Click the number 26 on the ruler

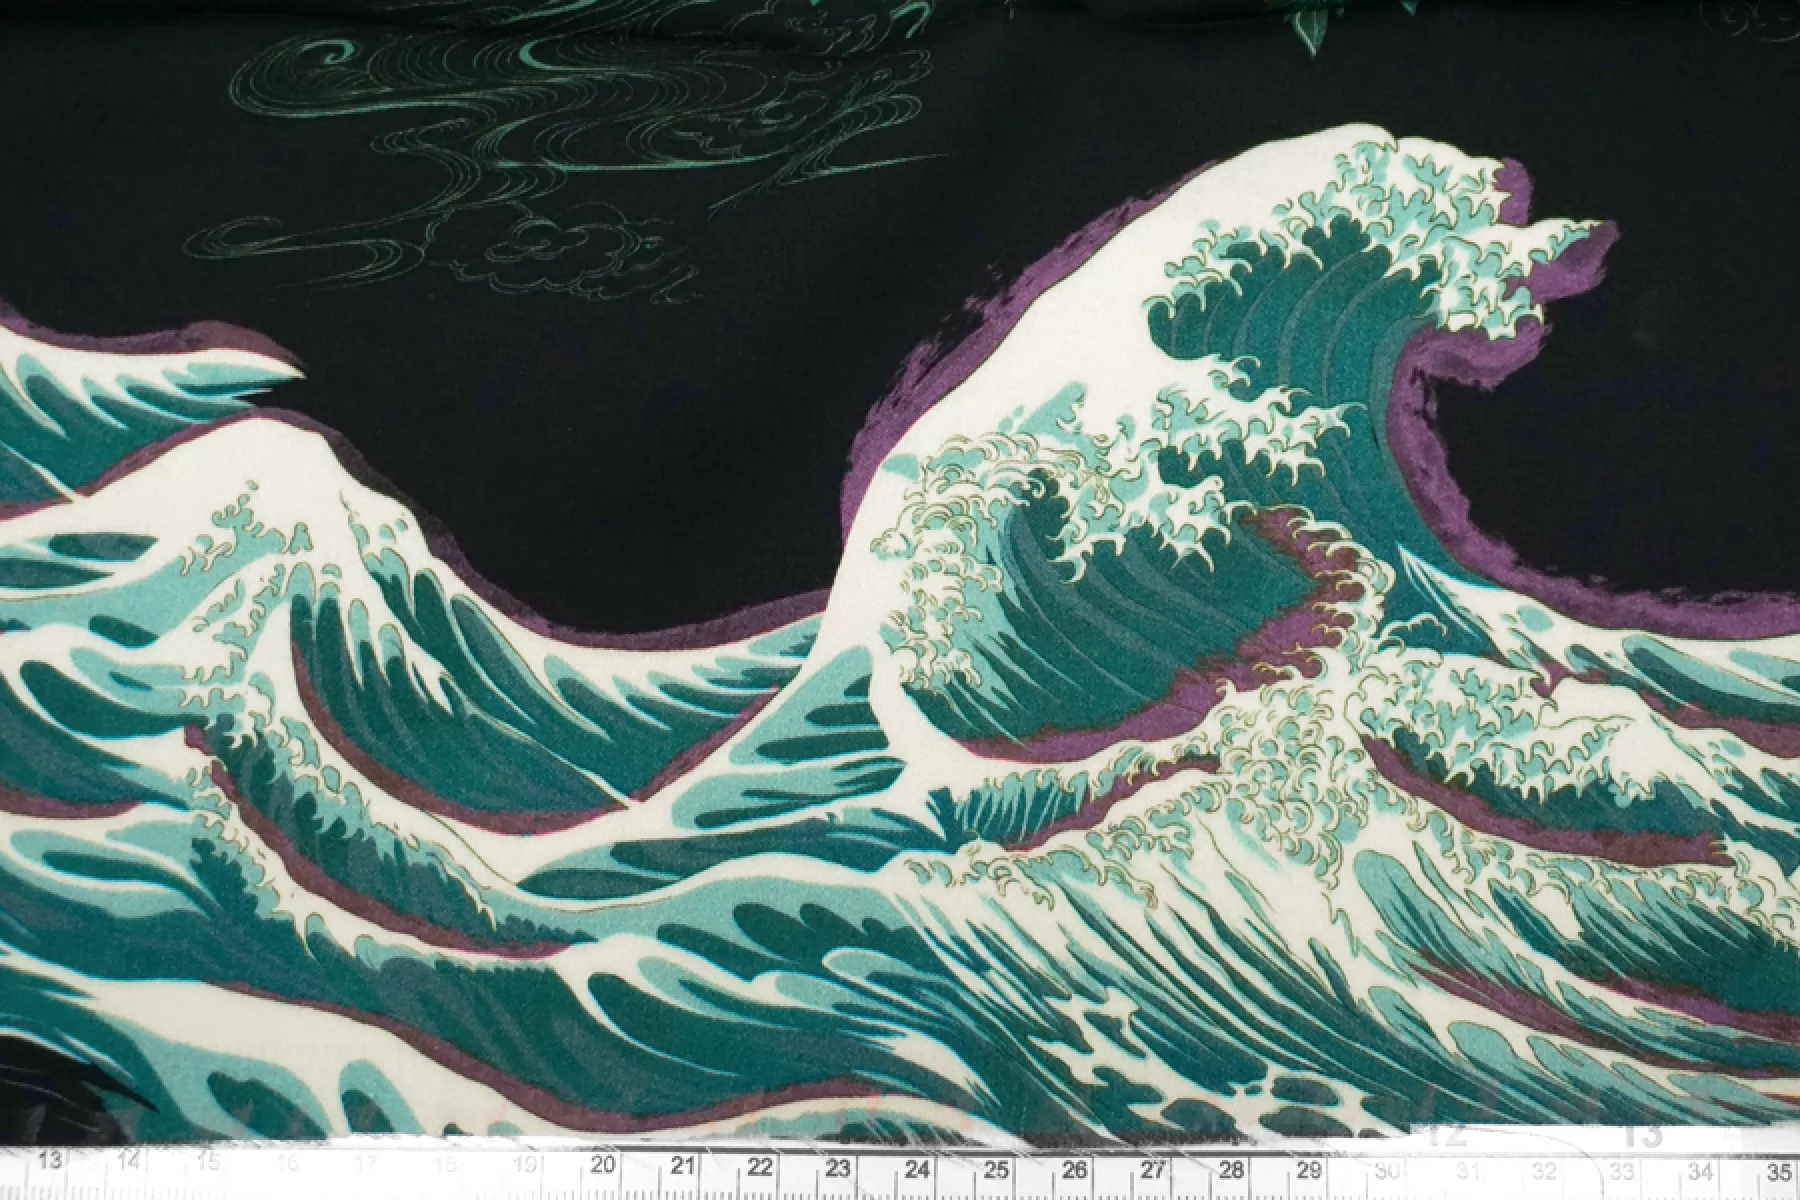[x=1074, y=1167]
